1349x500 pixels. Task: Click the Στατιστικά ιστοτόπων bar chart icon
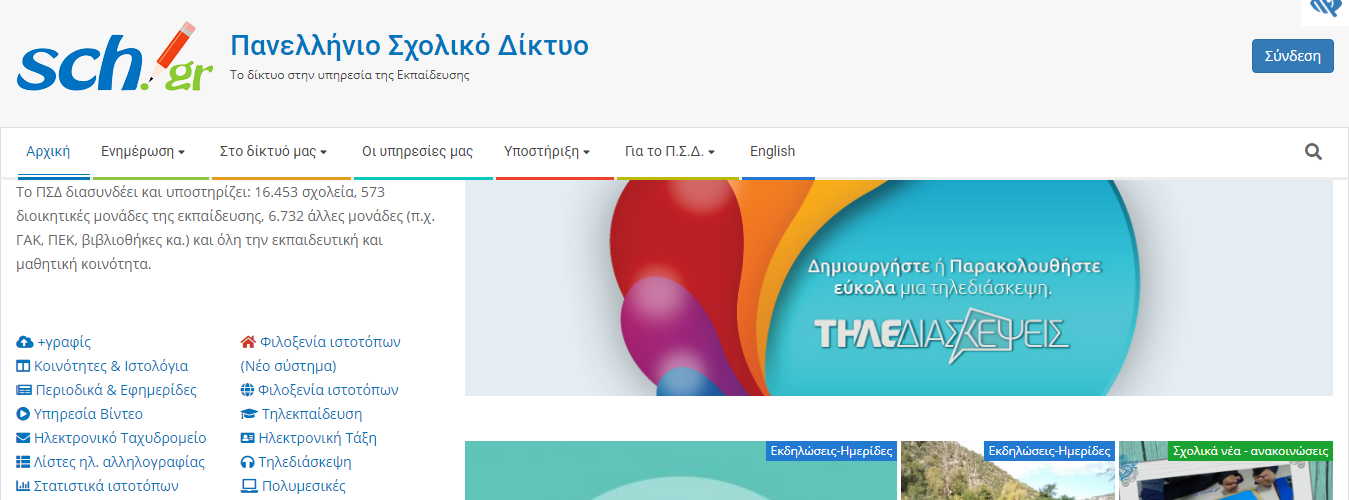pos(24,486)
